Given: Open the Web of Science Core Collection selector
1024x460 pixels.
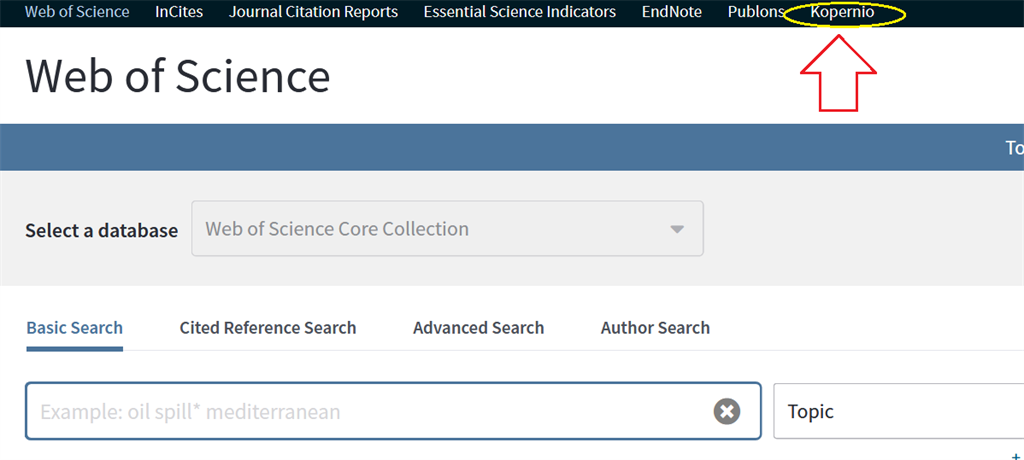Looking at the screenshot, I should [x=447, y=229].
